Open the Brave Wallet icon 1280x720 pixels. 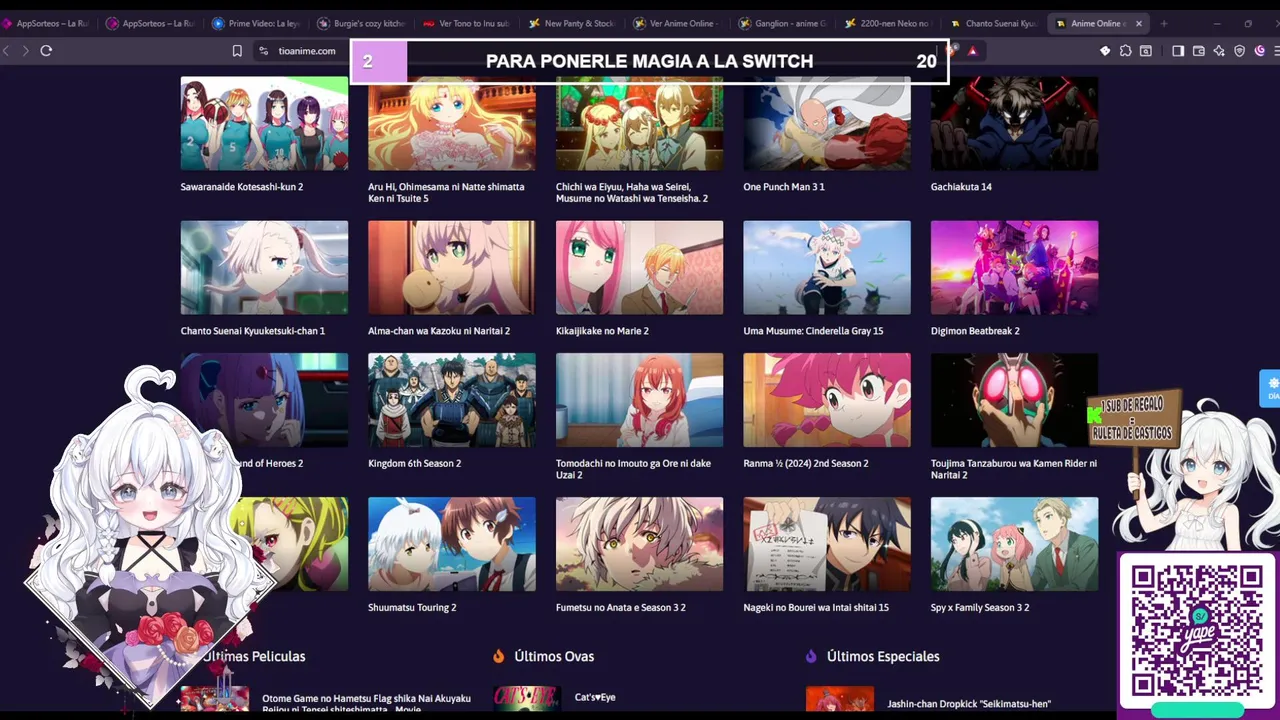pos(1199,51)
